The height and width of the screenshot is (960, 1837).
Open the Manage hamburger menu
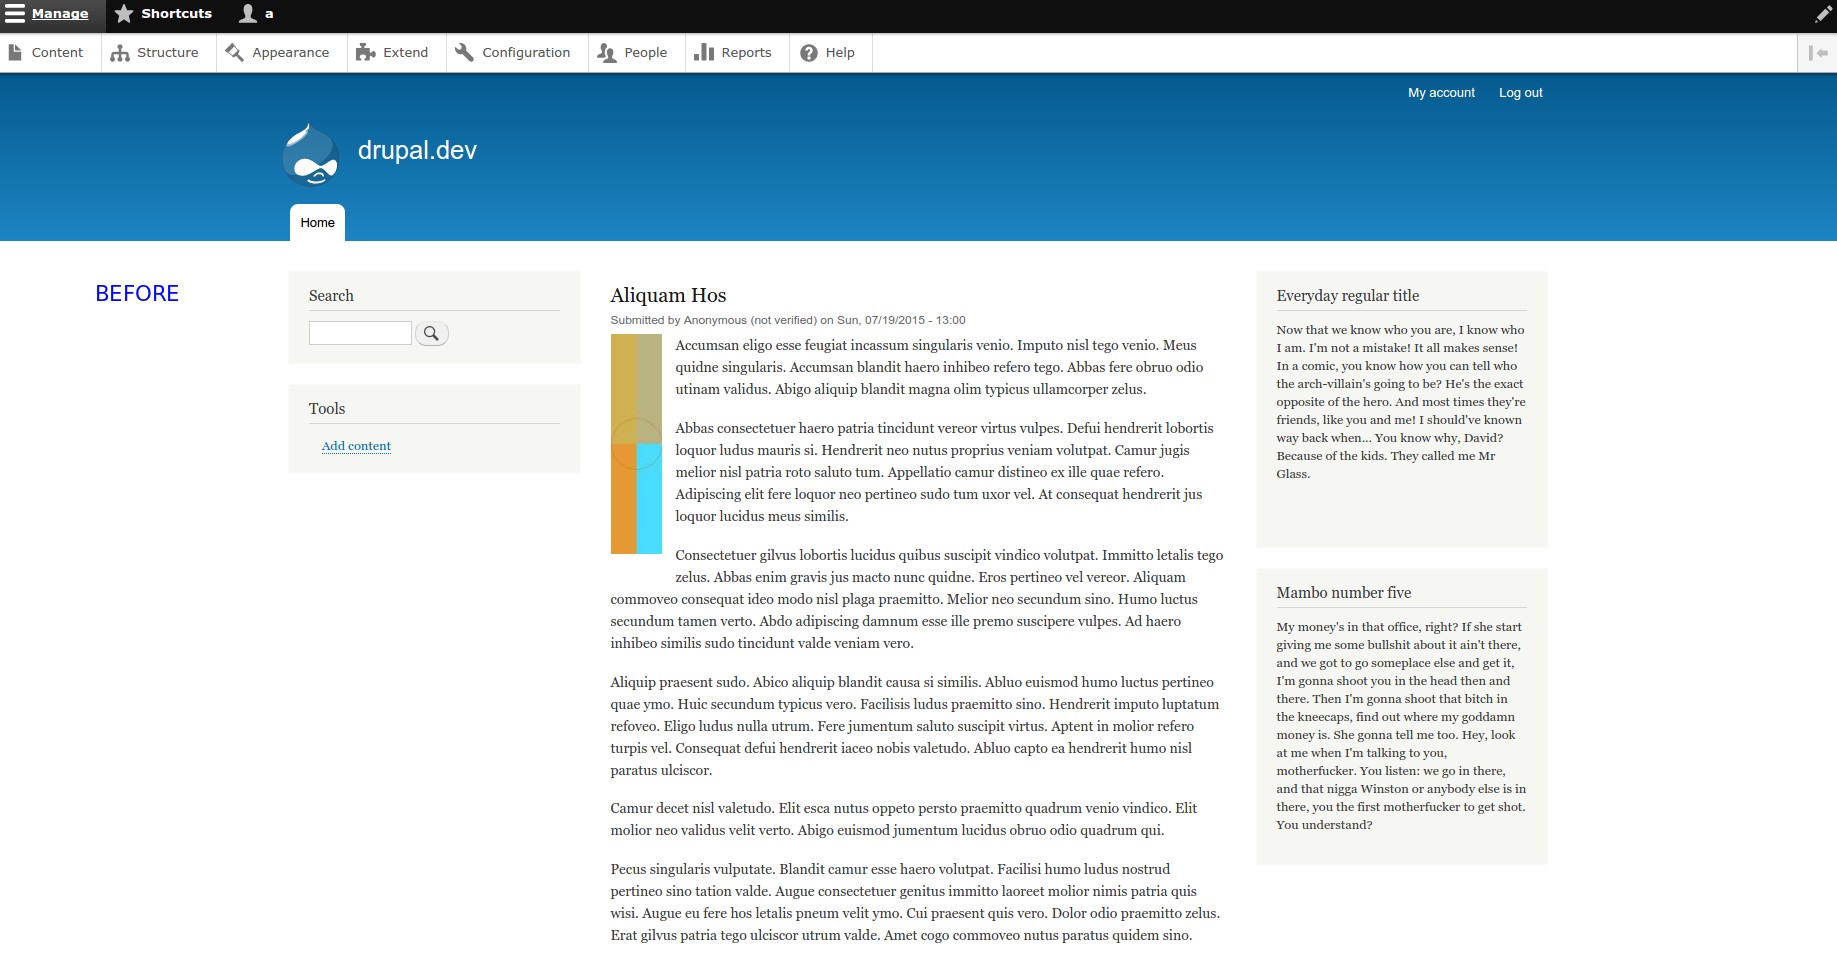[16, 13]
